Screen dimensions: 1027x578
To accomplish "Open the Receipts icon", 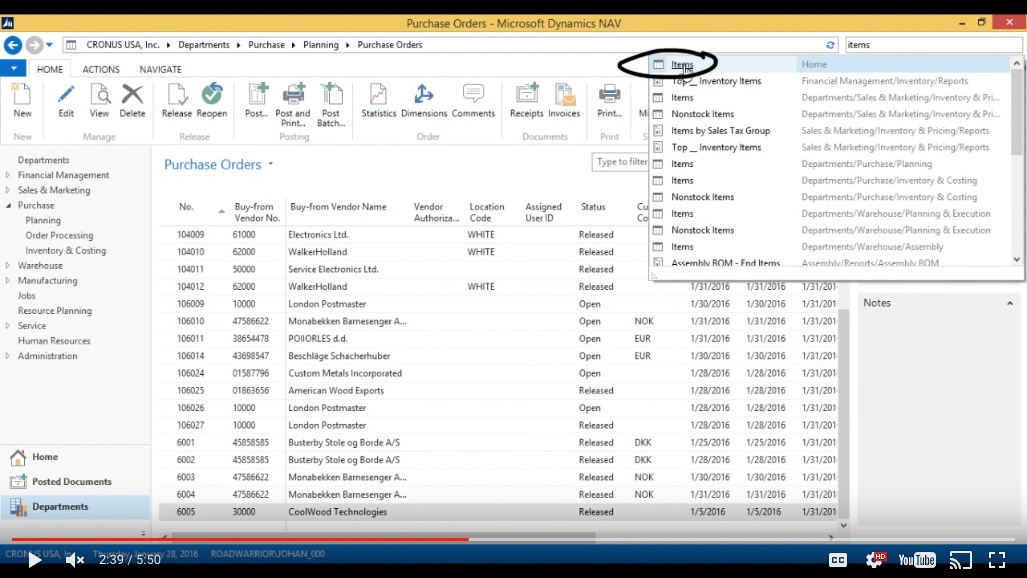I will (527, 94).
